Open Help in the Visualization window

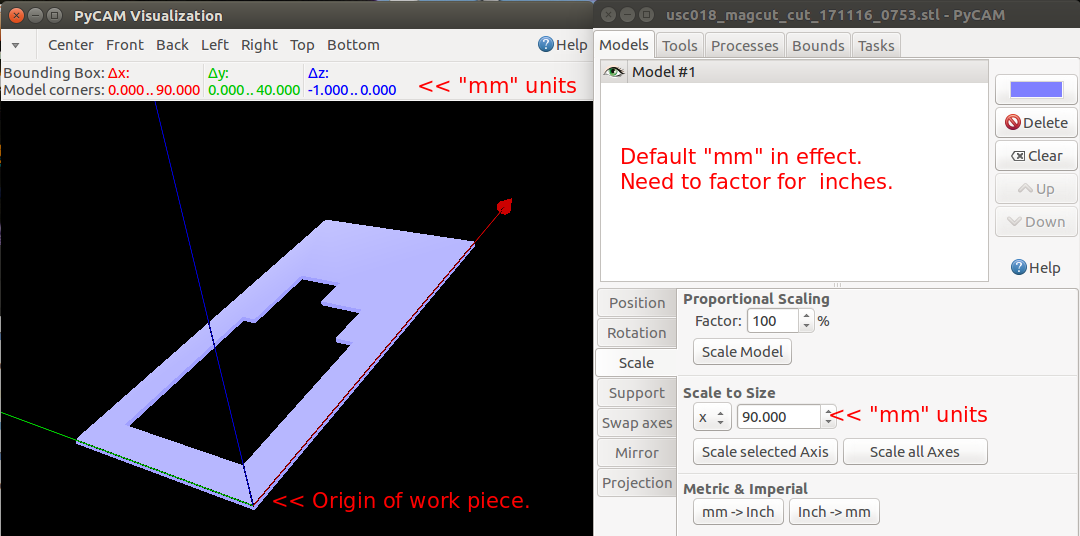click(562, 45)
